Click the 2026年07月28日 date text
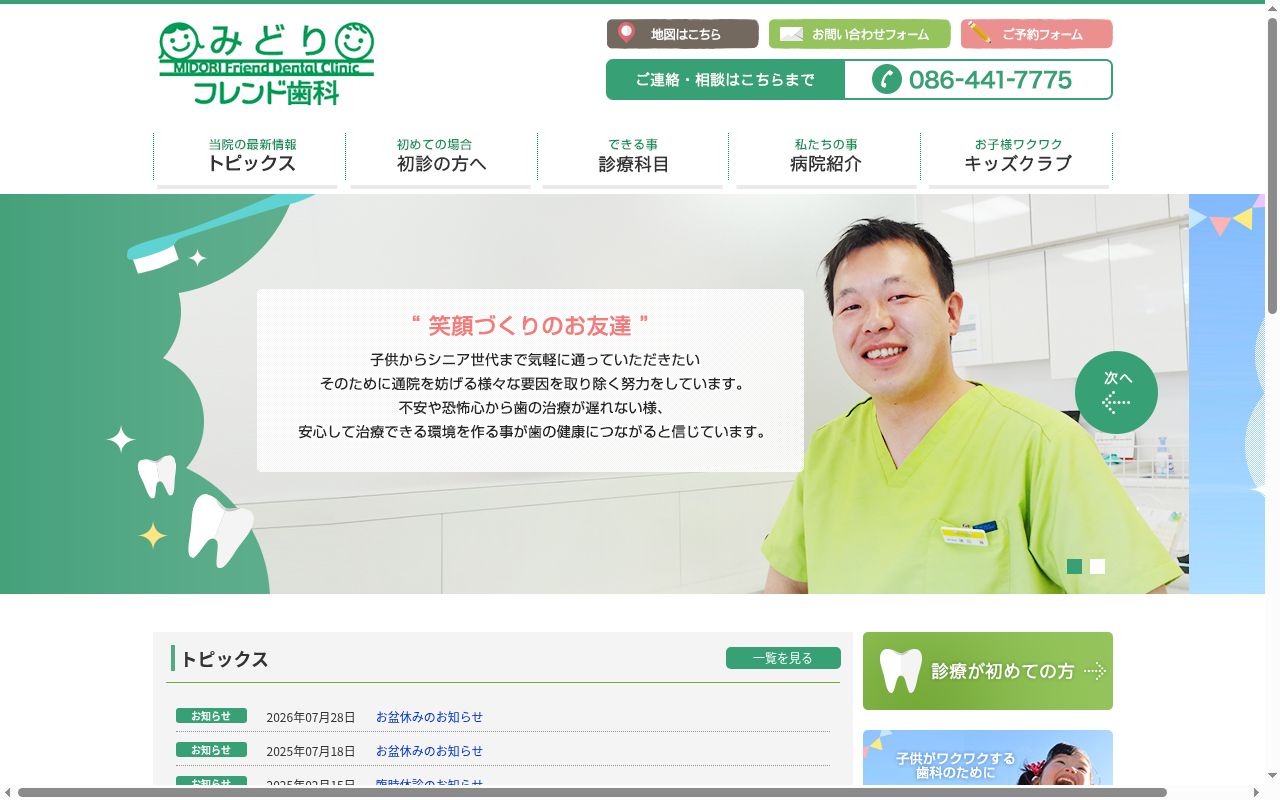 [311, 717]
